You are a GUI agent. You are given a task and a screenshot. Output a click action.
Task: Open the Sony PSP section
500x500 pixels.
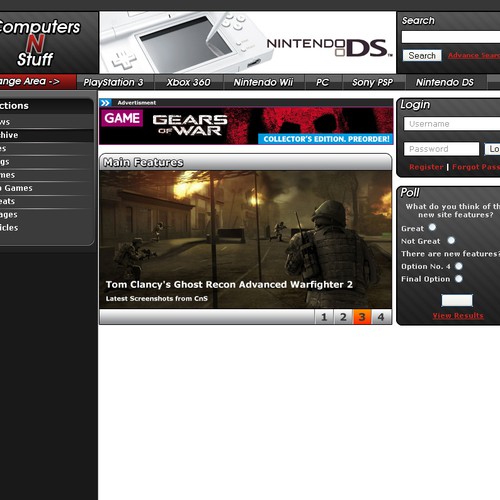click(373, 82)
